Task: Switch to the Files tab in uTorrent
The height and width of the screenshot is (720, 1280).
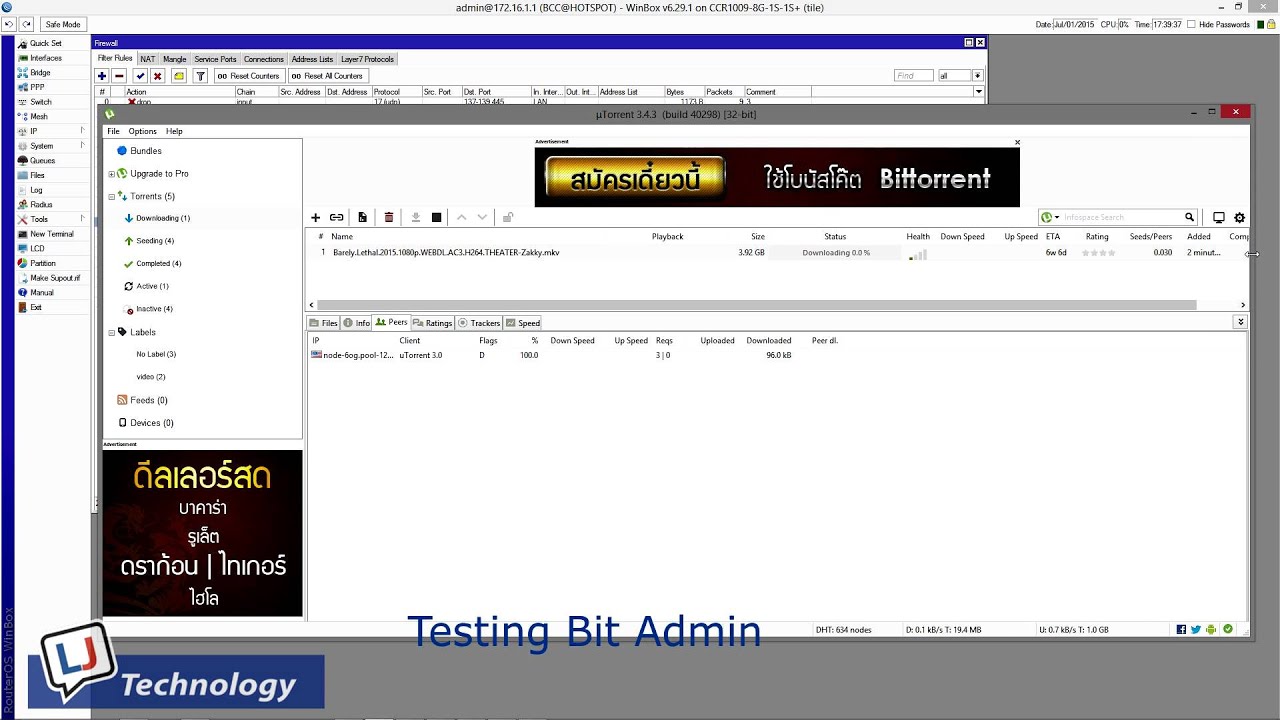Action: coord(324,323)
